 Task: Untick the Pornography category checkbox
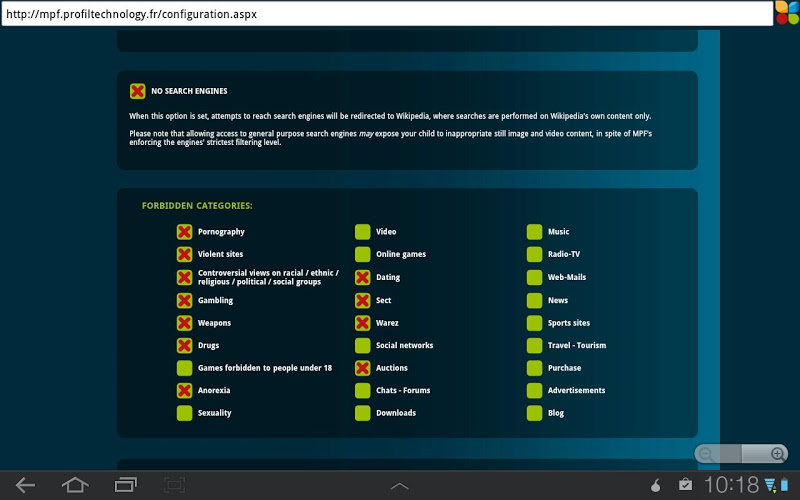click(184, 232)
